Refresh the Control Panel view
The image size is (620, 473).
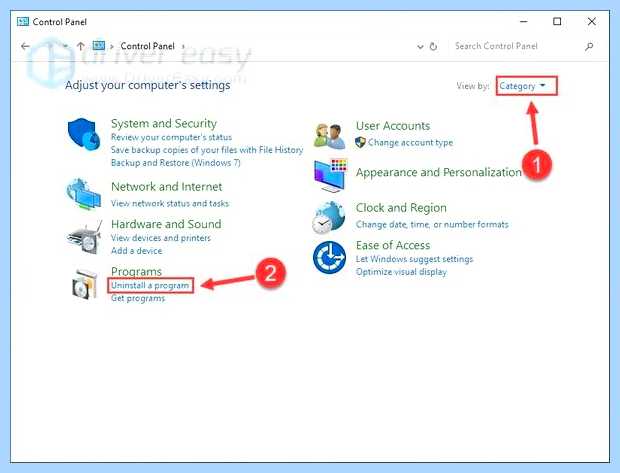(433, 46)
